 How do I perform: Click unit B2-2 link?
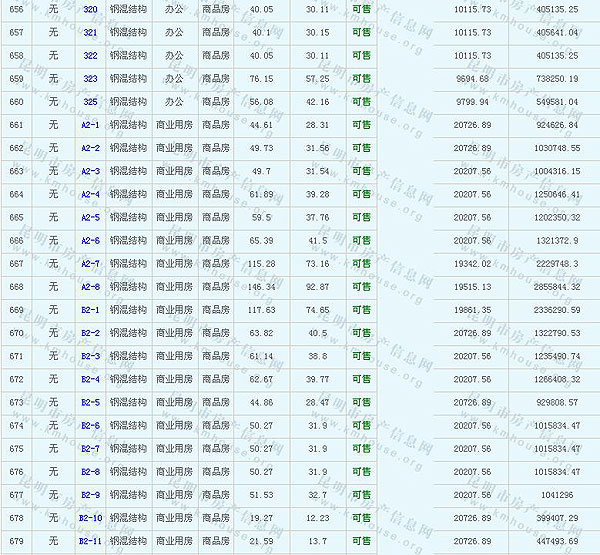click(90, 333)
